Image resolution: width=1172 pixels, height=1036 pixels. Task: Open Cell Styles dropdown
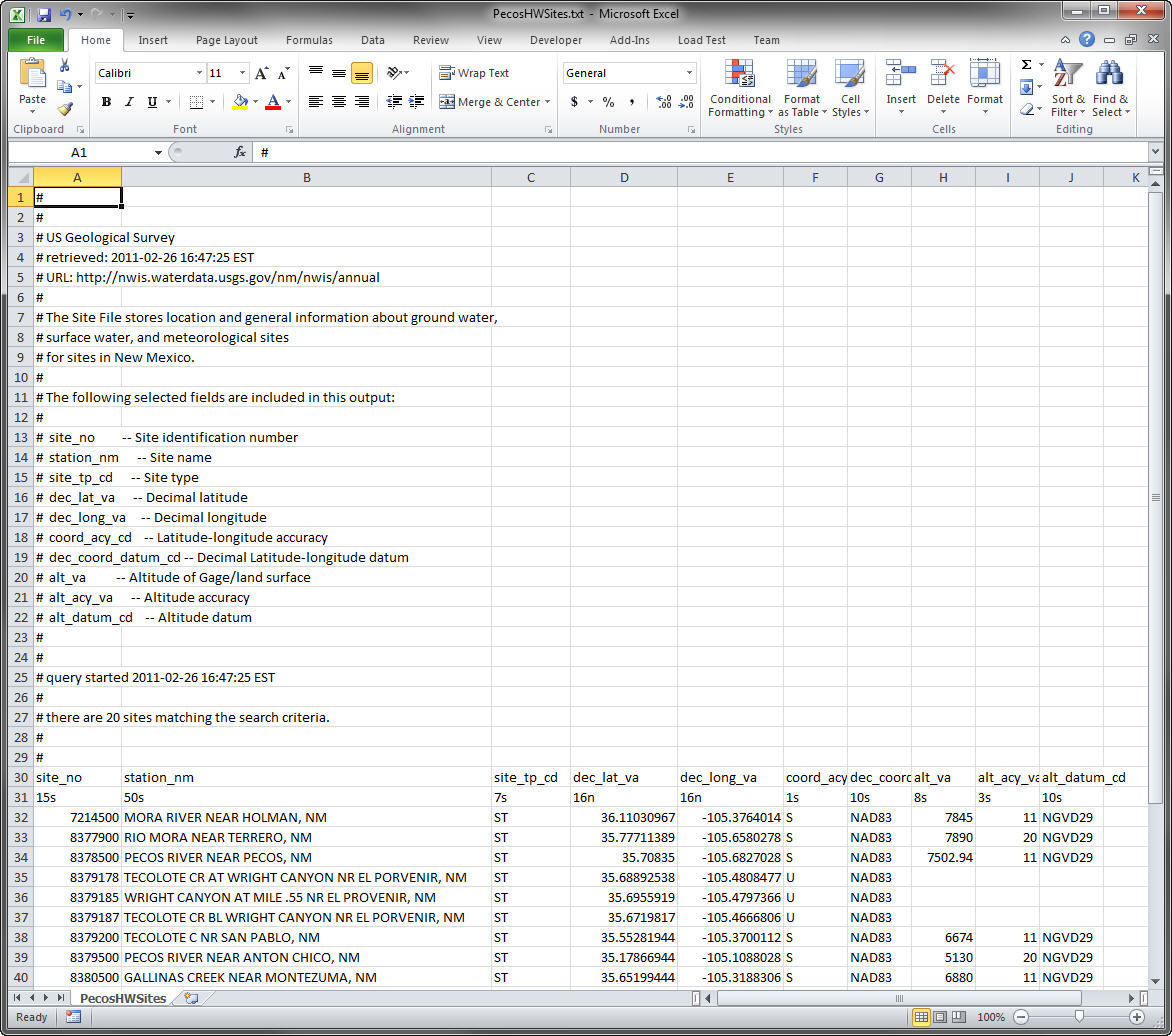tap(850, 87)
